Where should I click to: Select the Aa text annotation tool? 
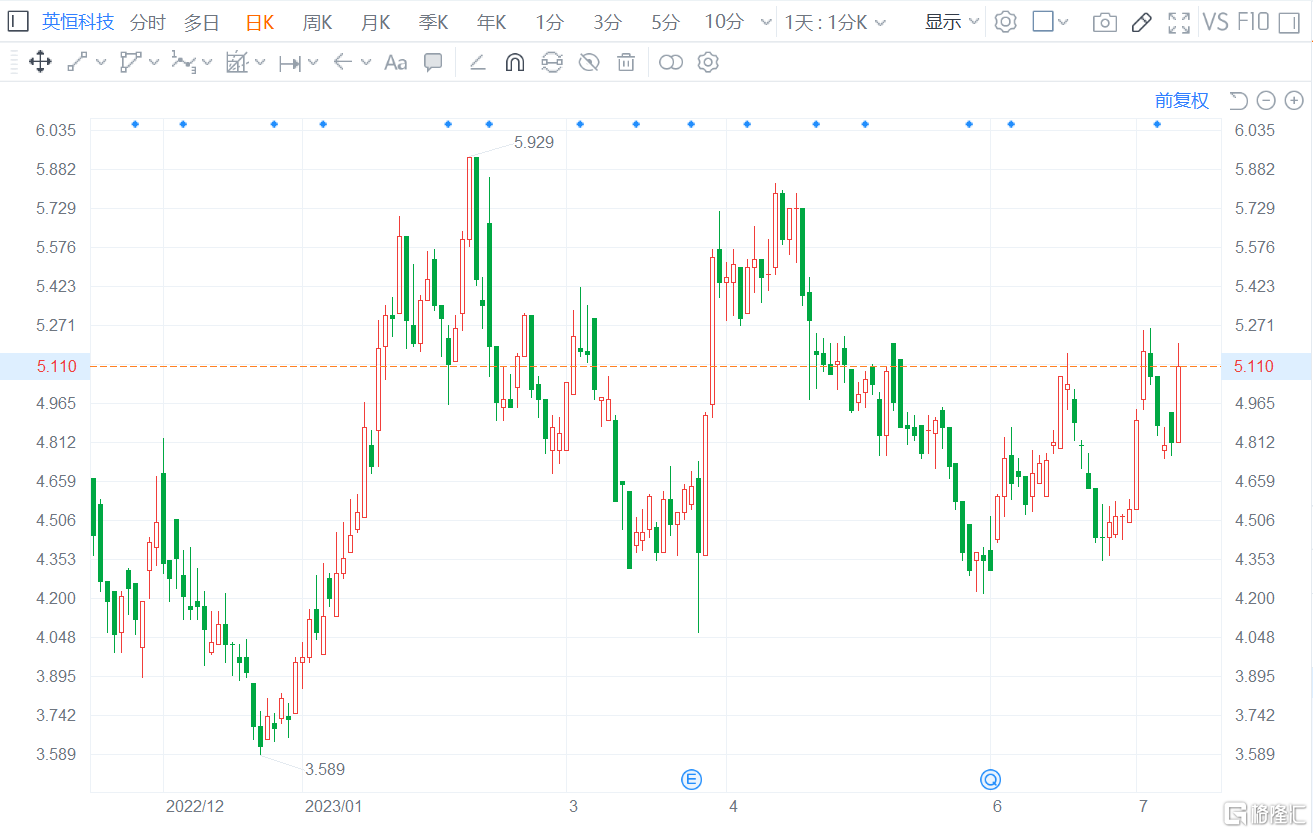[395, 62]
